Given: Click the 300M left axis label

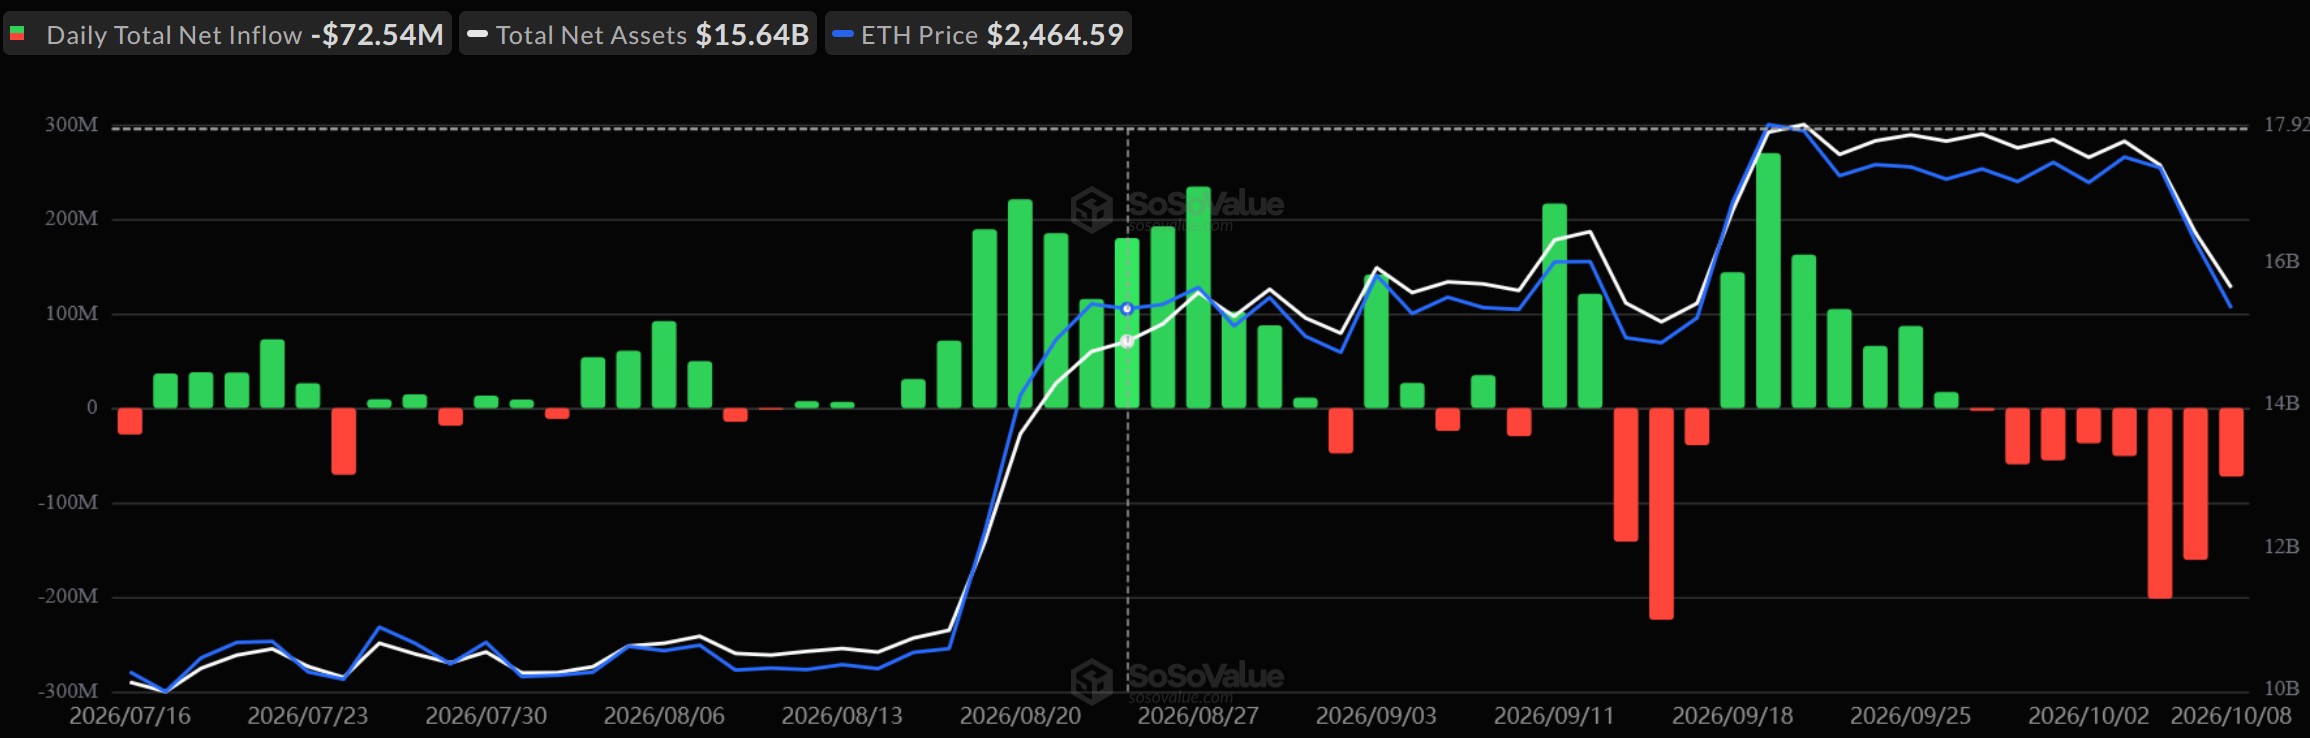Looking at the screenshot, I should tap(72, 125).
